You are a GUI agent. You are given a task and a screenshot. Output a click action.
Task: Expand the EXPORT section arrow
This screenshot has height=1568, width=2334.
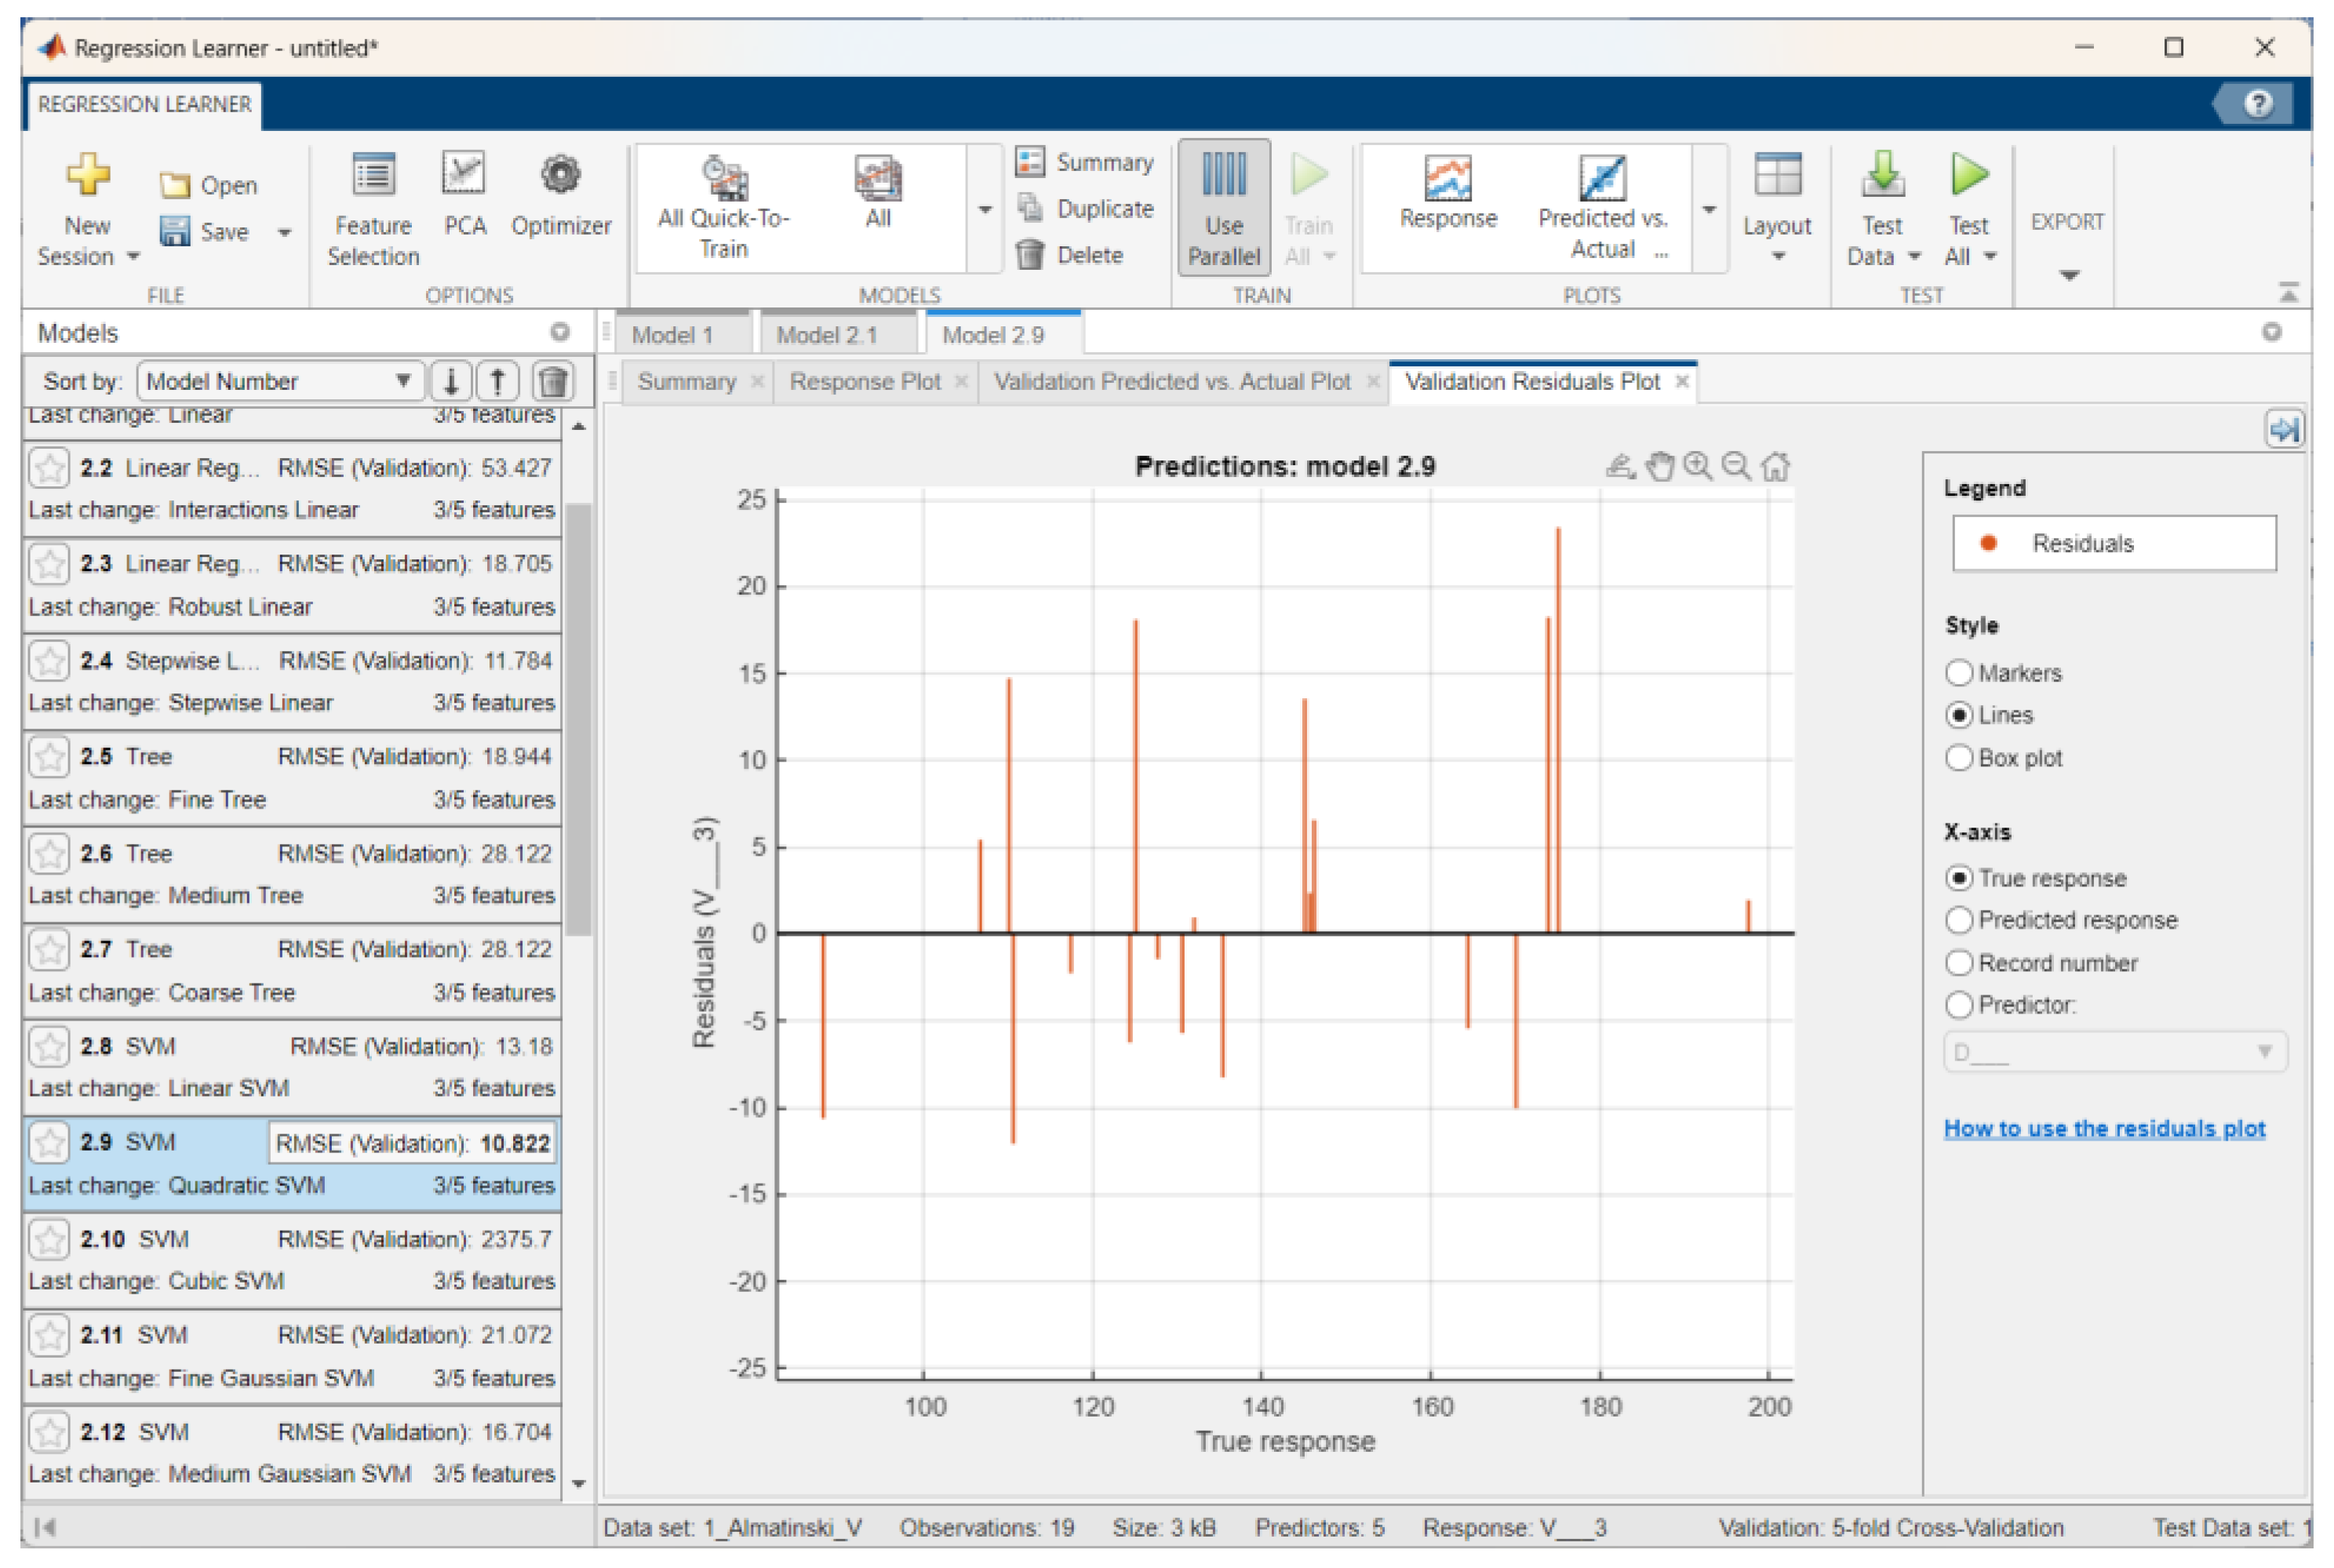click(2069, 275)
